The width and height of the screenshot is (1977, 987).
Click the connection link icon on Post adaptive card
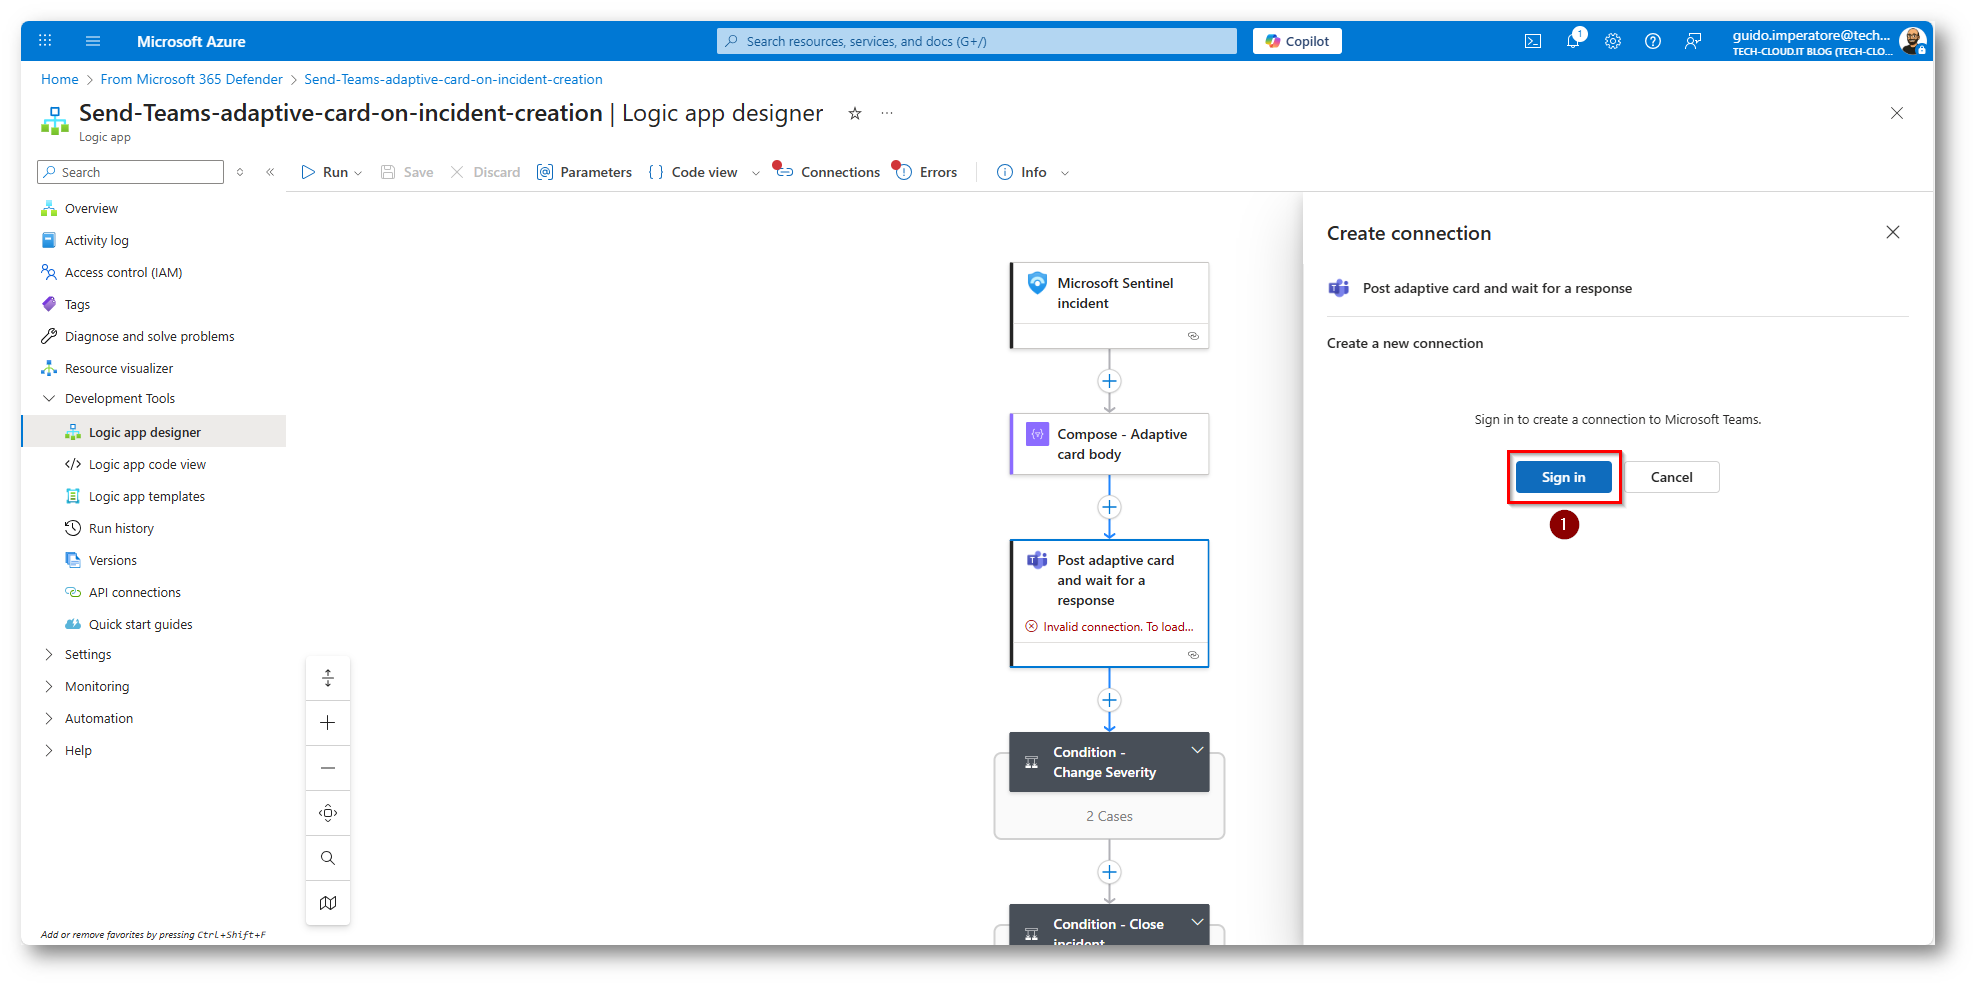pyautogui.click(x=1193, y=655)
